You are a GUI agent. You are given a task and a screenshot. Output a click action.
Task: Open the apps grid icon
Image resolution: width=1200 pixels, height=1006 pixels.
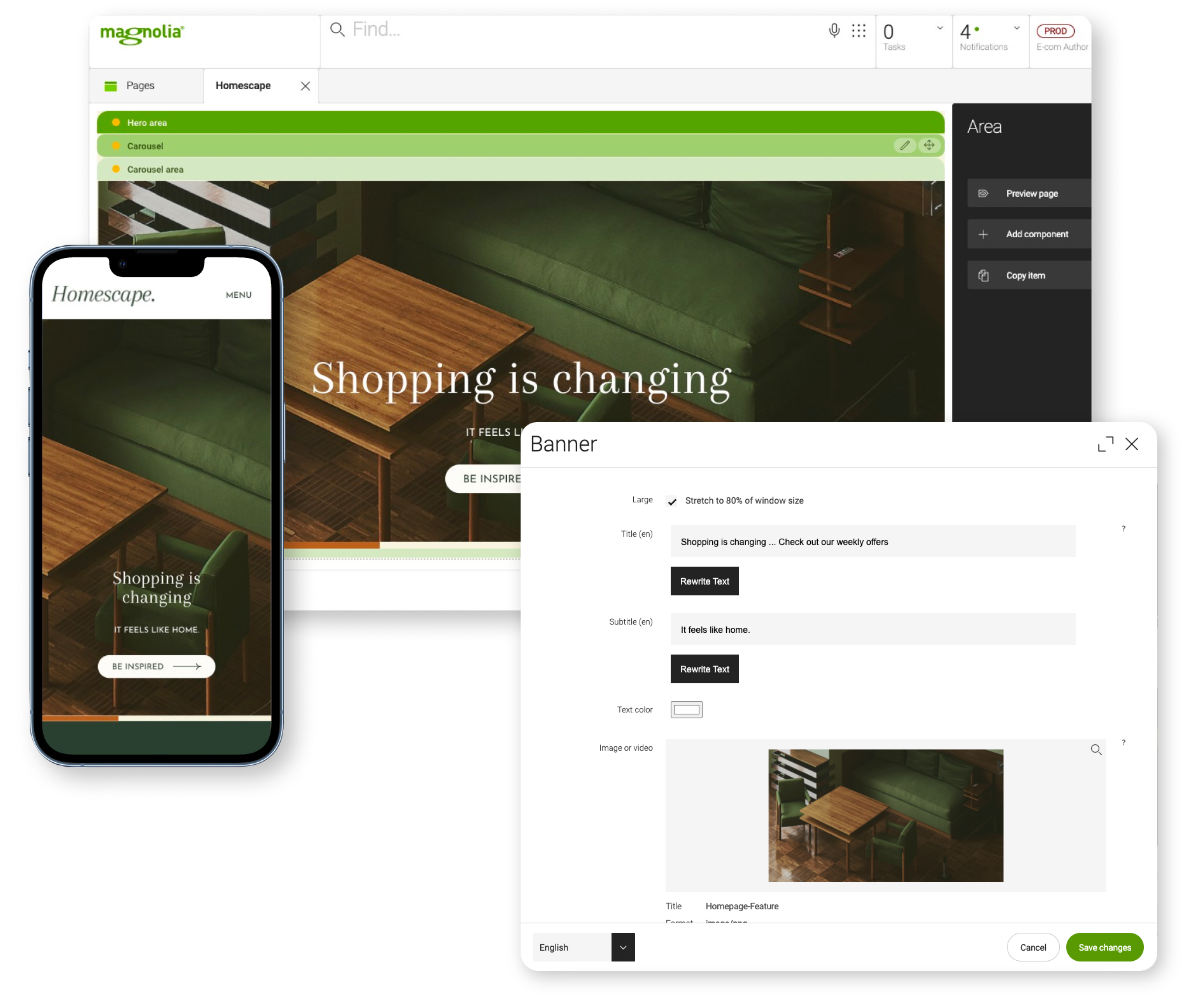tap(859, 30)
